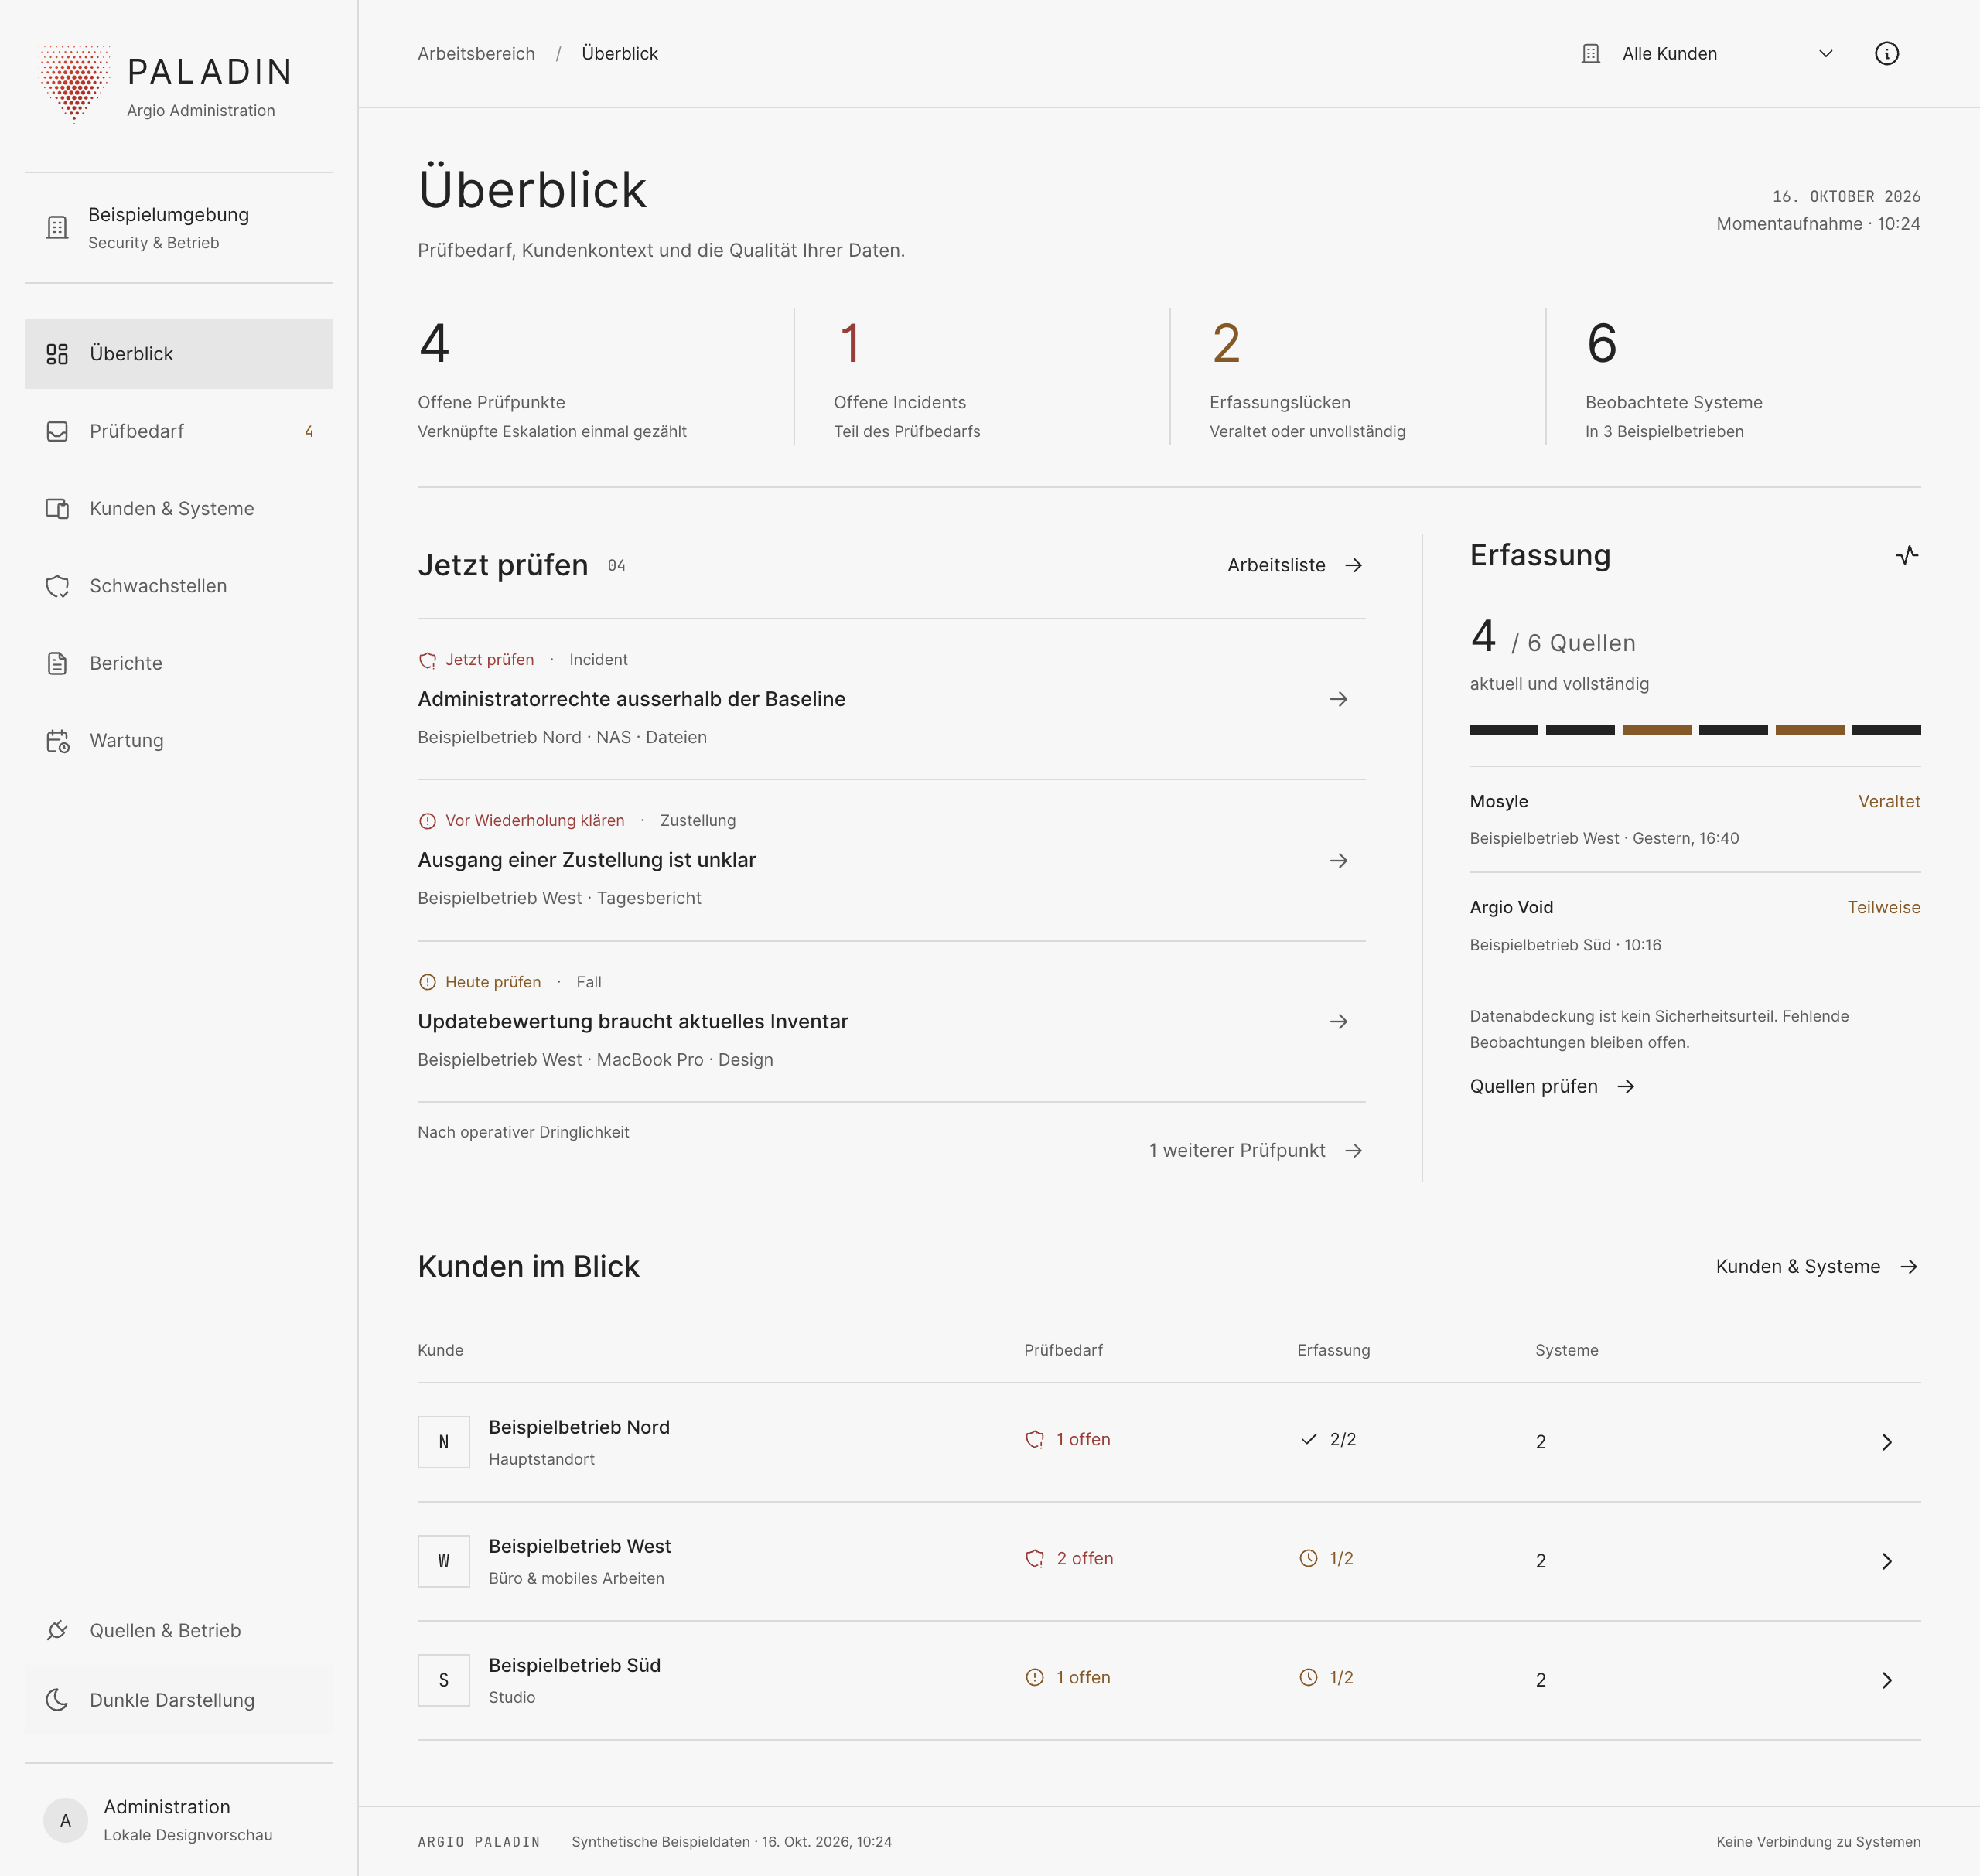This screenshot has width=1980, height=1876.
Task: Click the 'Veraltet' status for Mosyle
Action: click(1888, 801)
